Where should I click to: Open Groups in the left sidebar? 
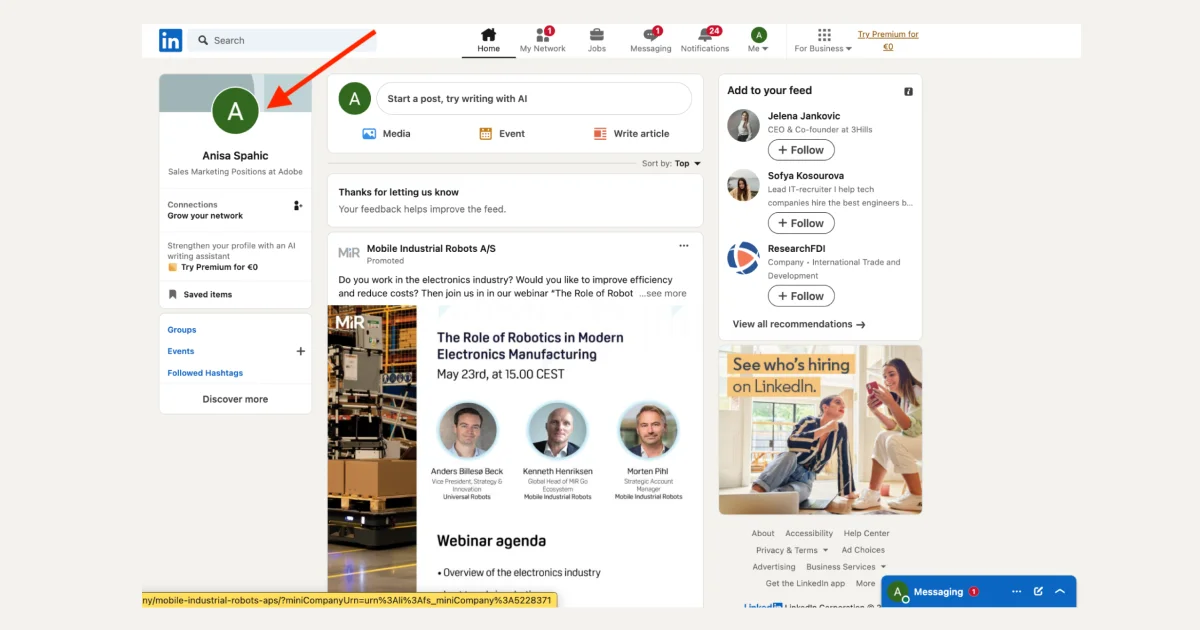(x=182, y=329)
